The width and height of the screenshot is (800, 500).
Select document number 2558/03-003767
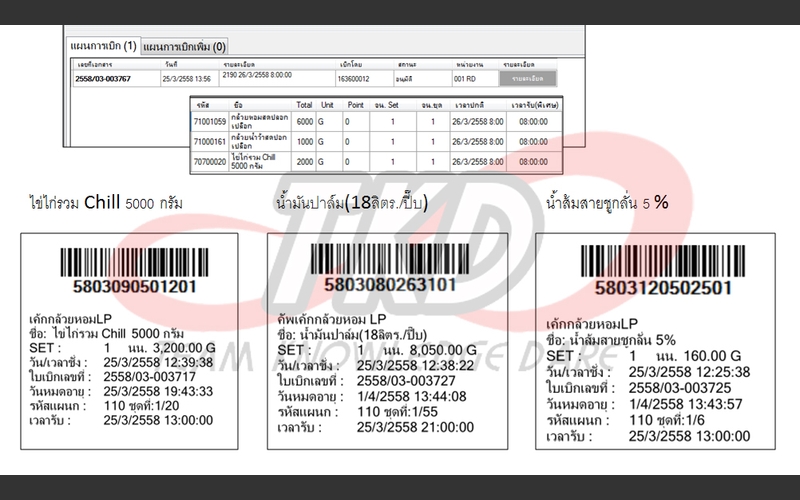click(103, 79)
